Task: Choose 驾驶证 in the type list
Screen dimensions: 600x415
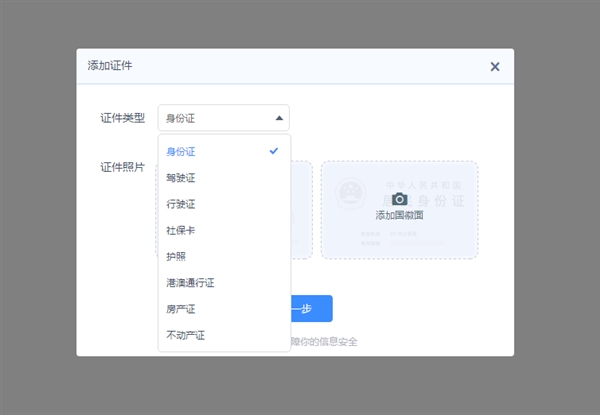Action: click(x=182, y=178)
